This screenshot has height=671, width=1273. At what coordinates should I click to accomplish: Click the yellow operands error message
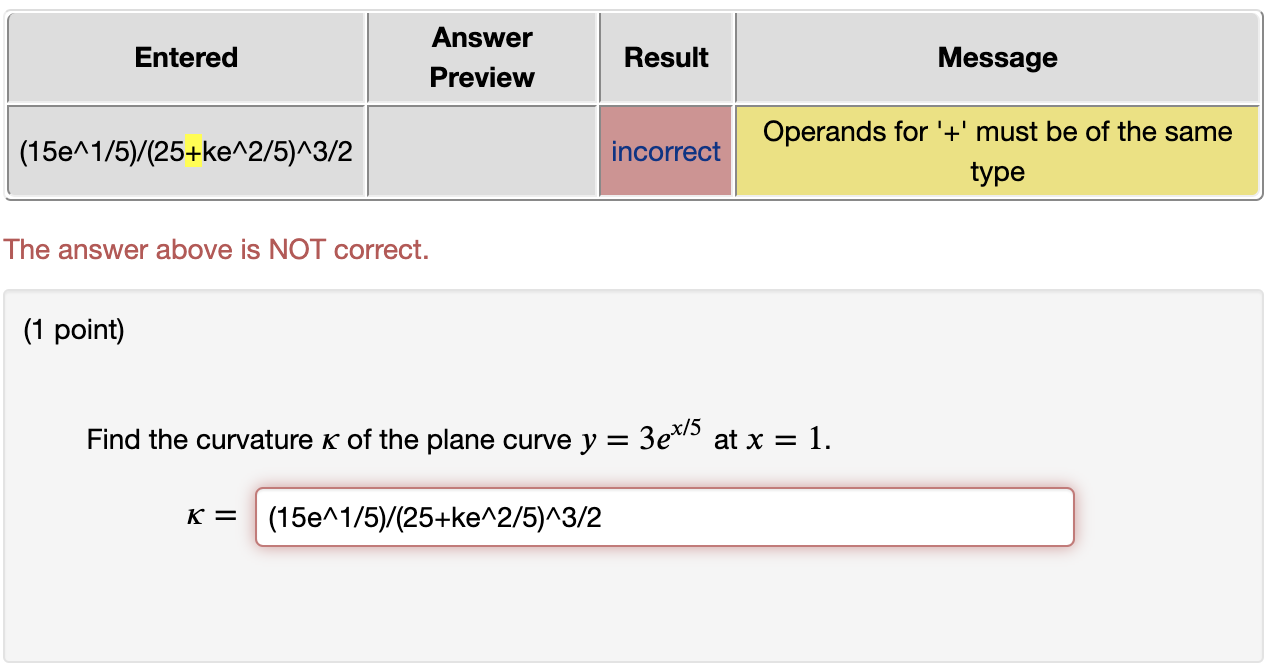(996, 151)
